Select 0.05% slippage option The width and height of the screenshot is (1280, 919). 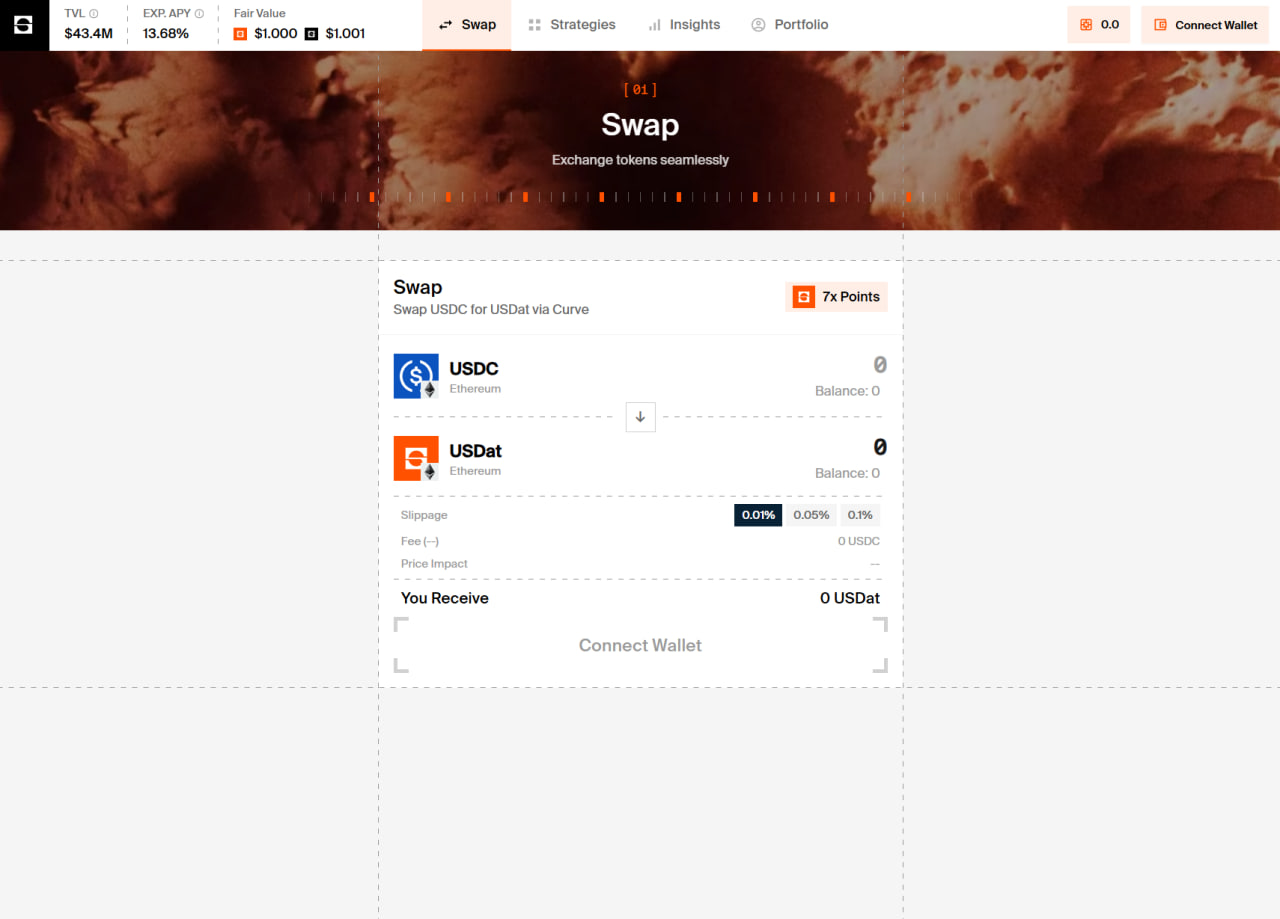[811, 515]
